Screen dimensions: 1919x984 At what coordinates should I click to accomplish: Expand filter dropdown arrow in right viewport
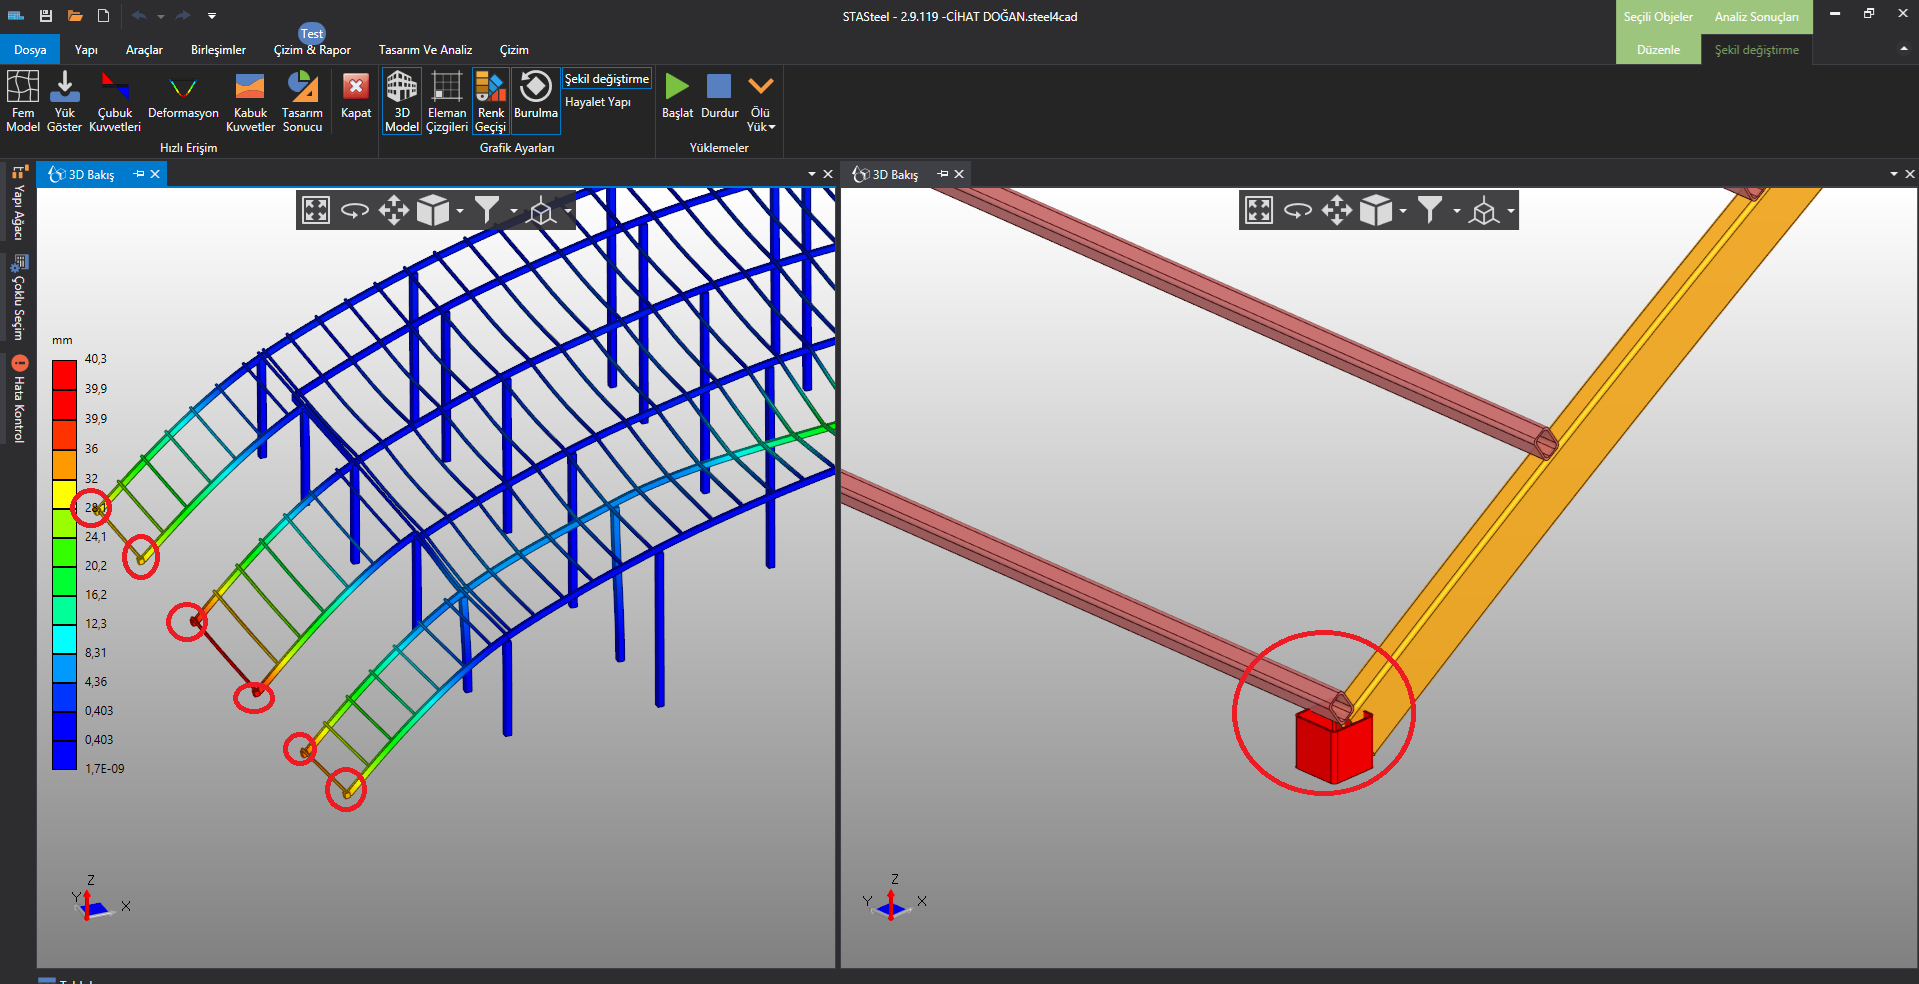point(1456,211)
